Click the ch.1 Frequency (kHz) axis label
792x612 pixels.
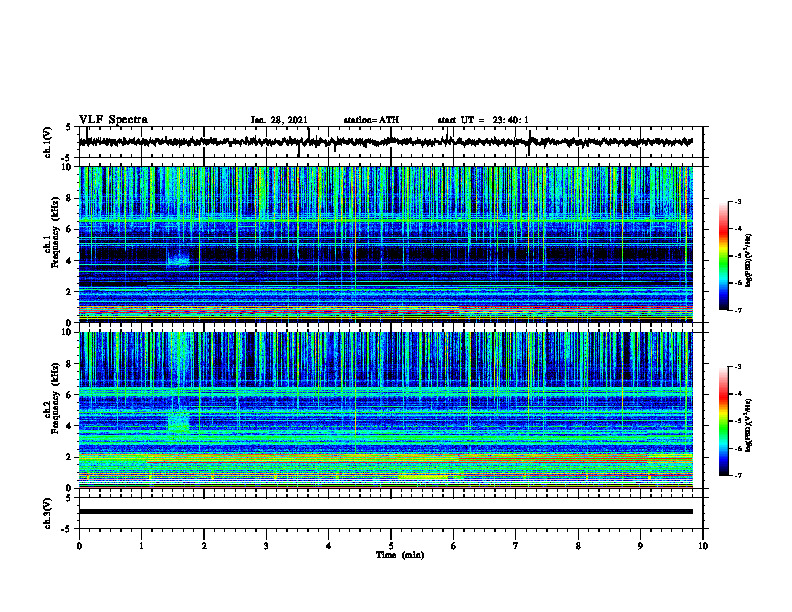tap(51, 233)
